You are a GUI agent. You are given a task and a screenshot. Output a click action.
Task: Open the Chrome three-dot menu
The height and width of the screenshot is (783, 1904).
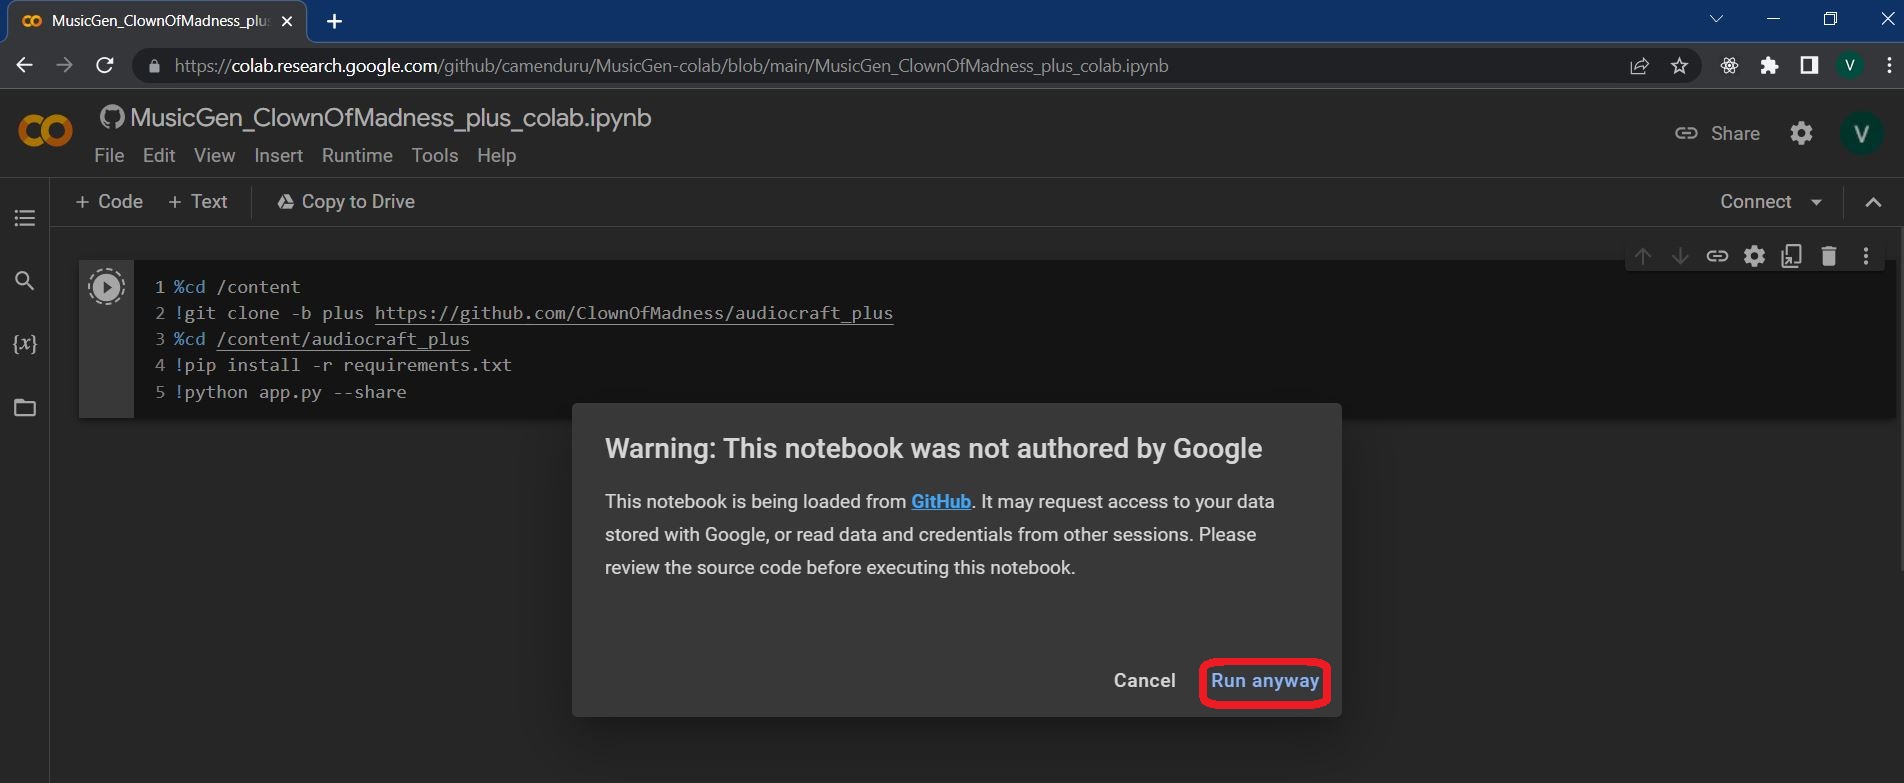click(1888, 66)
